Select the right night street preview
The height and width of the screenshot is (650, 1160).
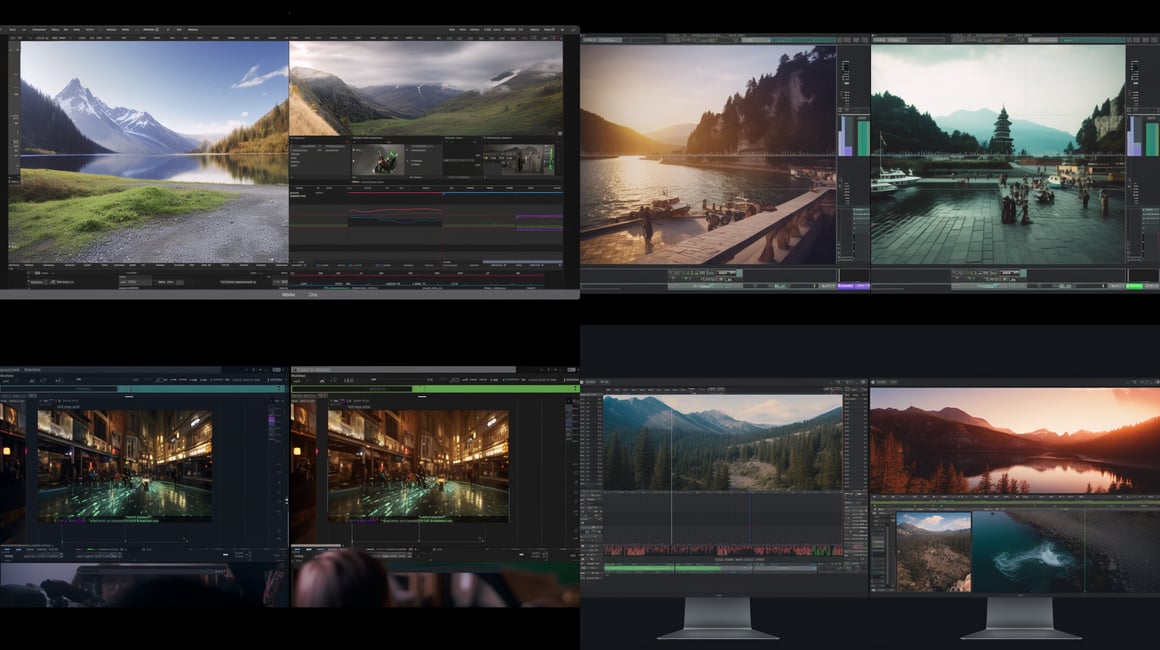pos(418,467)
